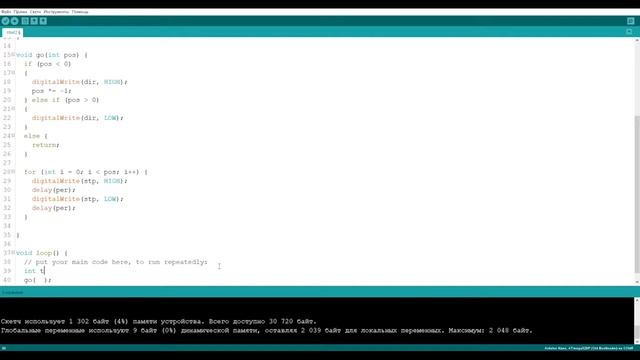Place cursor on 'if (pos < 0)' line
640x360 pixels.
click(x=47, y=64)
